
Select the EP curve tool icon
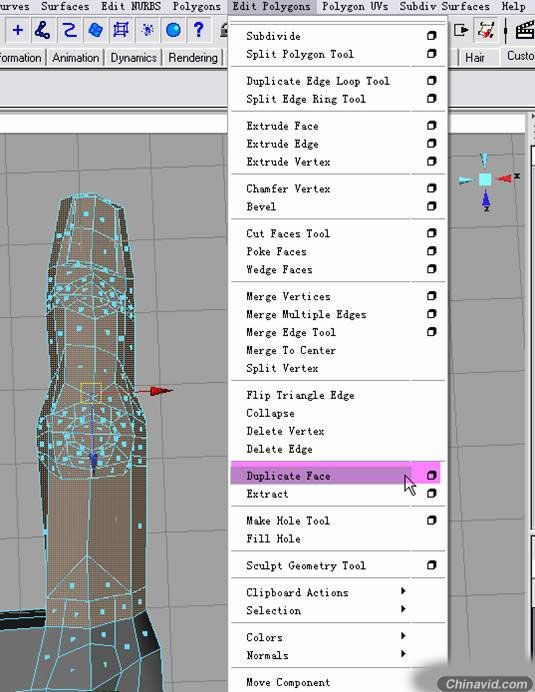(70, 30)
